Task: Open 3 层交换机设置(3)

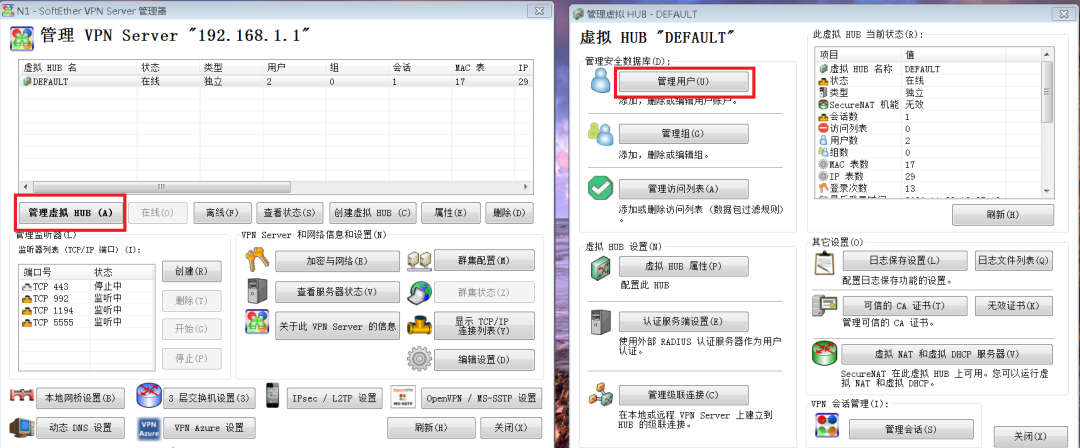Action: [209, 398]
